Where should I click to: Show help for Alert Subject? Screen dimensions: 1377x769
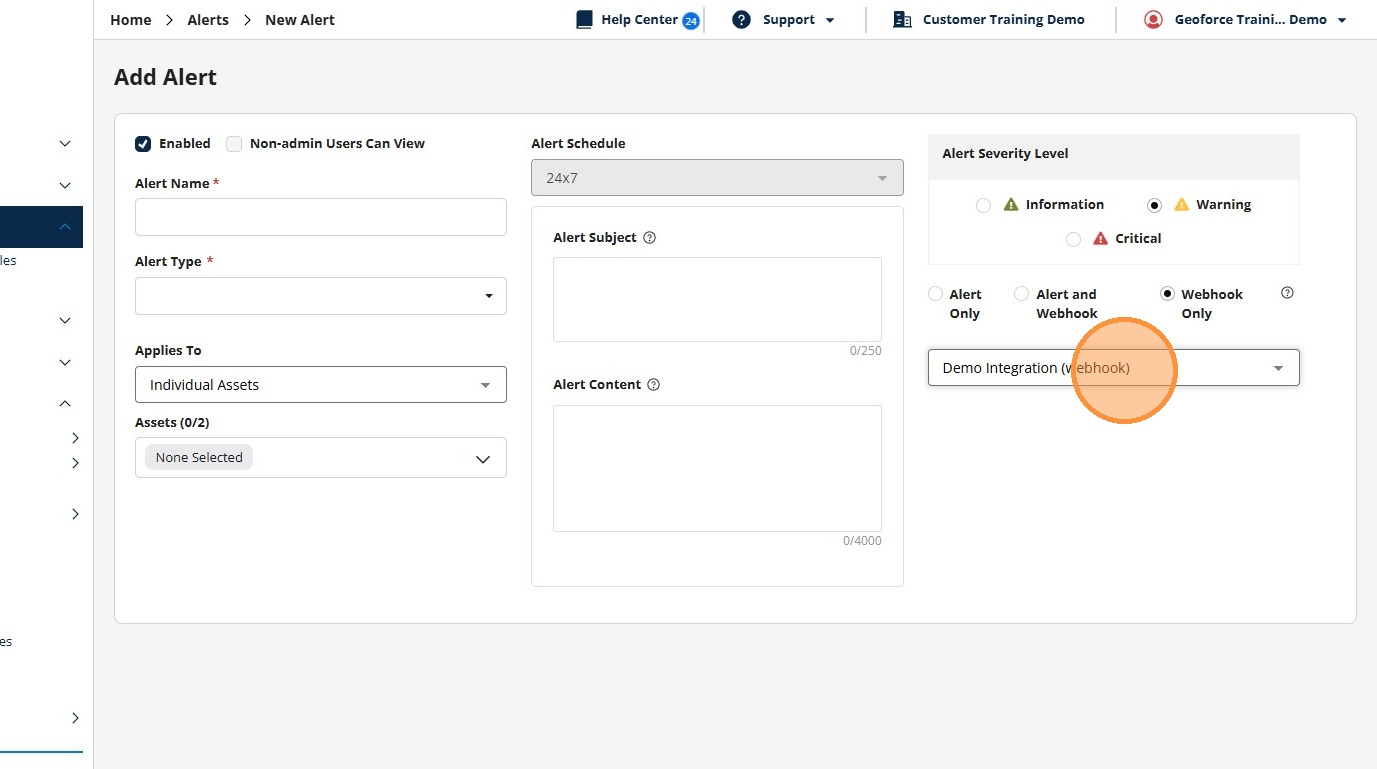[x=650, y=238]
